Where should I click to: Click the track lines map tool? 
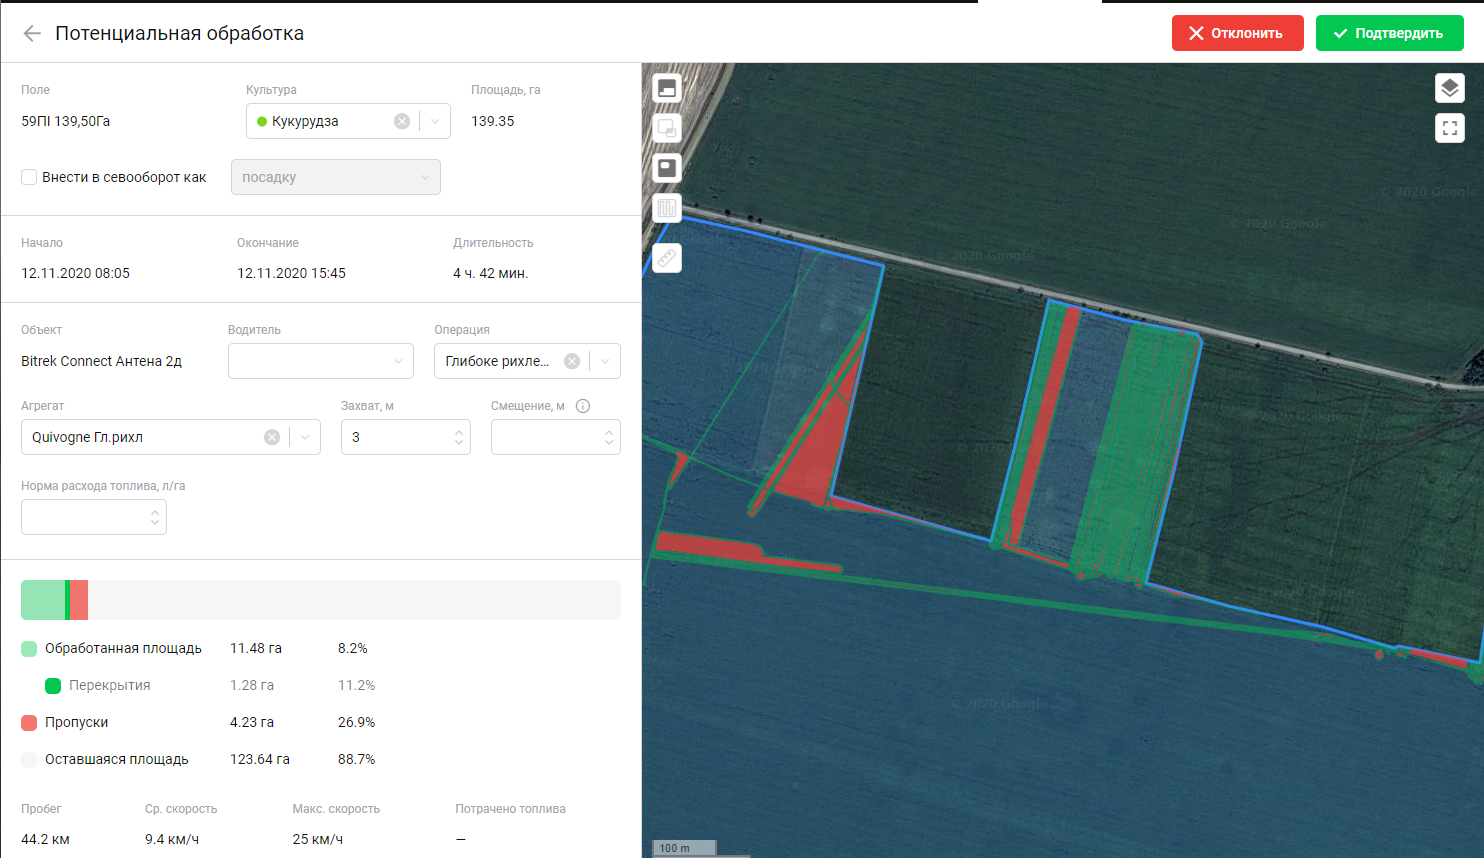click(x=667, y=208)
